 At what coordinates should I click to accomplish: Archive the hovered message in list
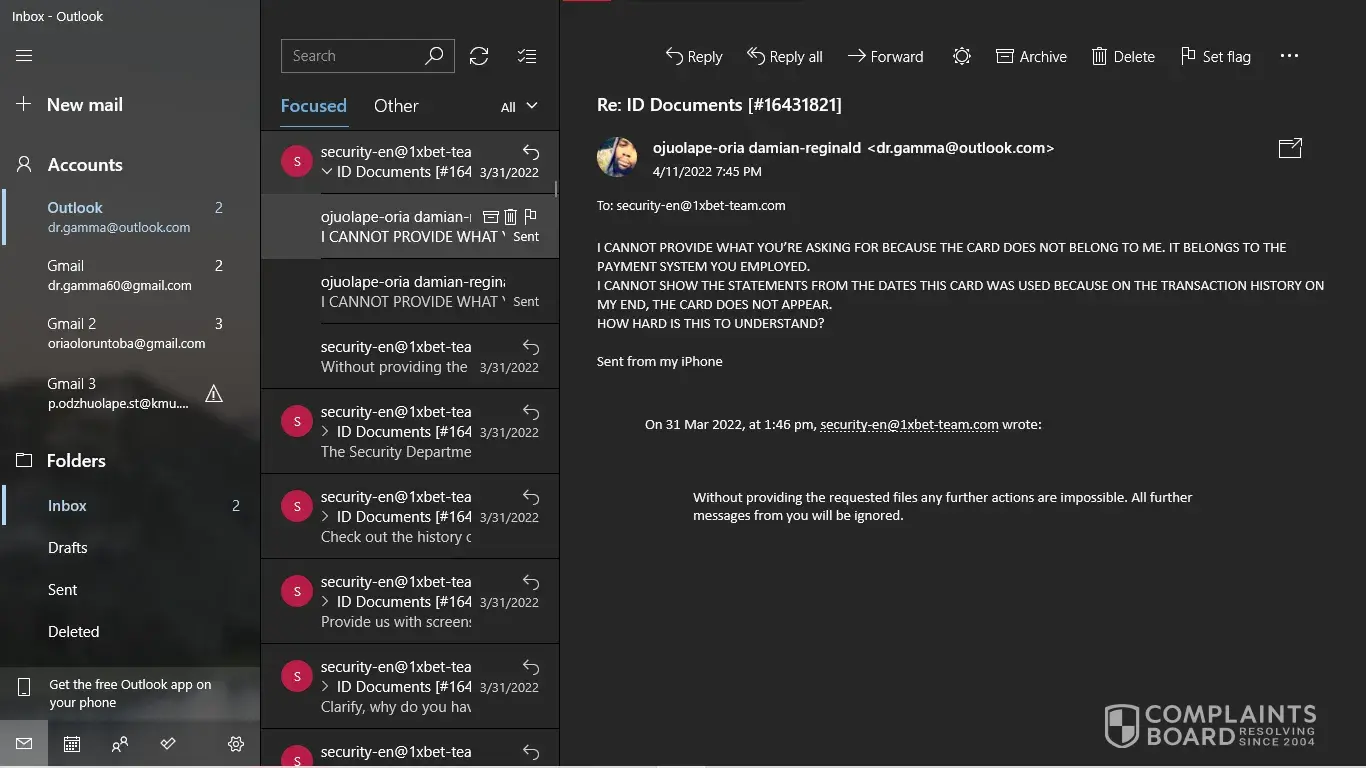click(x=491, y=216)
